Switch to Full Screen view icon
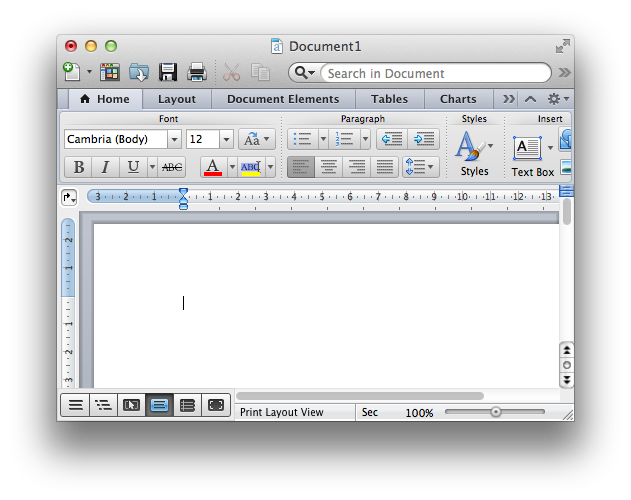The width and height of the screenshot is (631, 500). [216, 405]
